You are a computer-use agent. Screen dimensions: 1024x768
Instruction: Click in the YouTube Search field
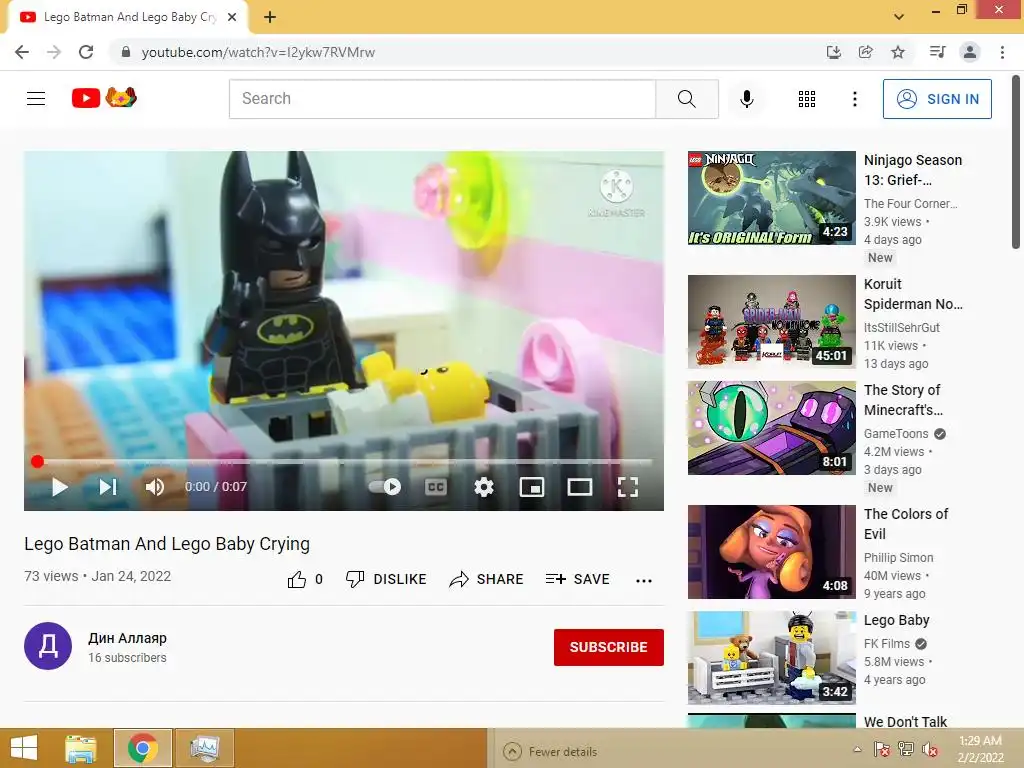[442, 99]
